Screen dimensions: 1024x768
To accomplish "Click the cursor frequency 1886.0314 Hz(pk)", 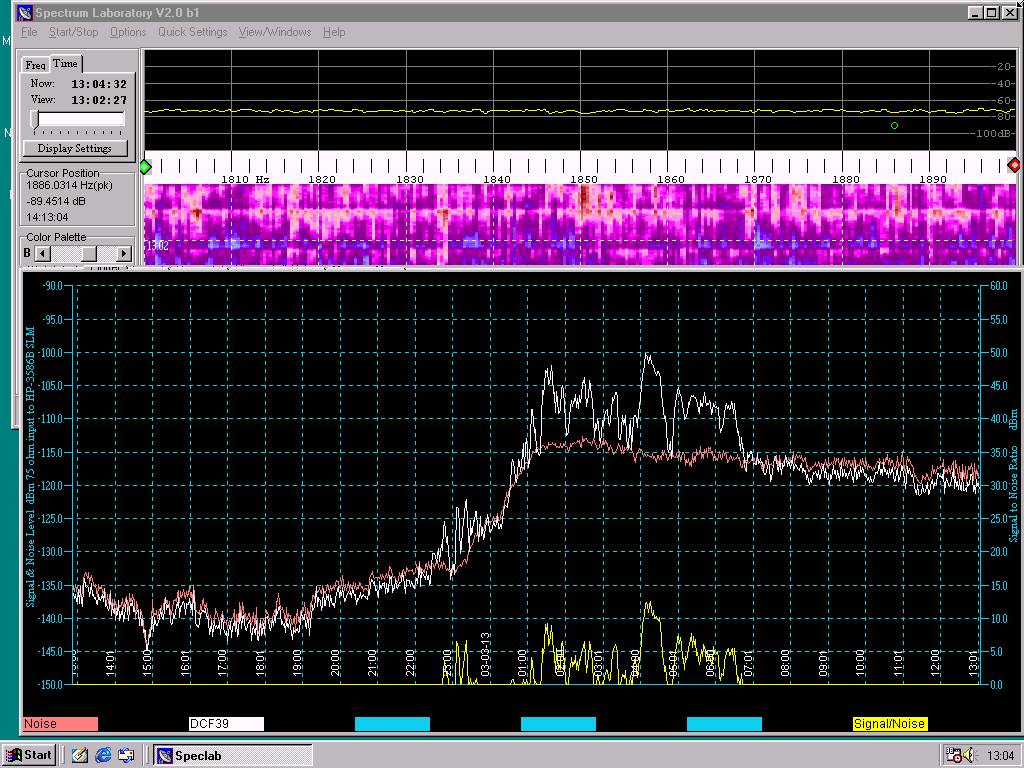I will 69,185.
